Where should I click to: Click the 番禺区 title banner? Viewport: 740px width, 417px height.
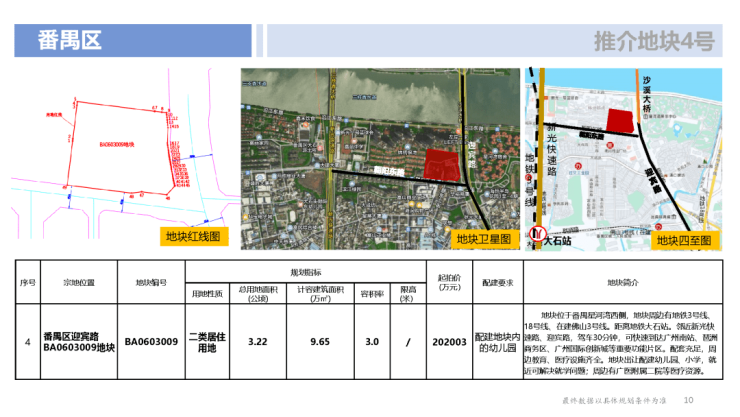point(70,41)
